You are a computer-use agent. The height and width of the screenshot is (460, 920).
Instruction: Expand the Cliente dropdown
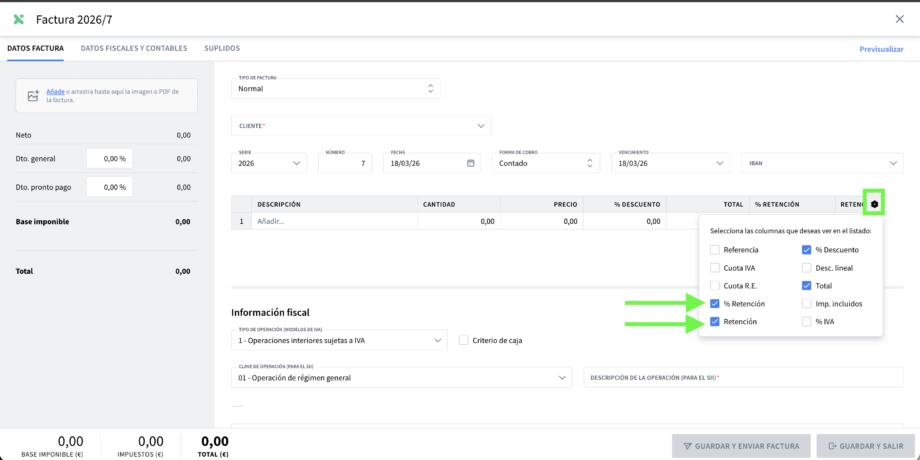pos(480,126)
